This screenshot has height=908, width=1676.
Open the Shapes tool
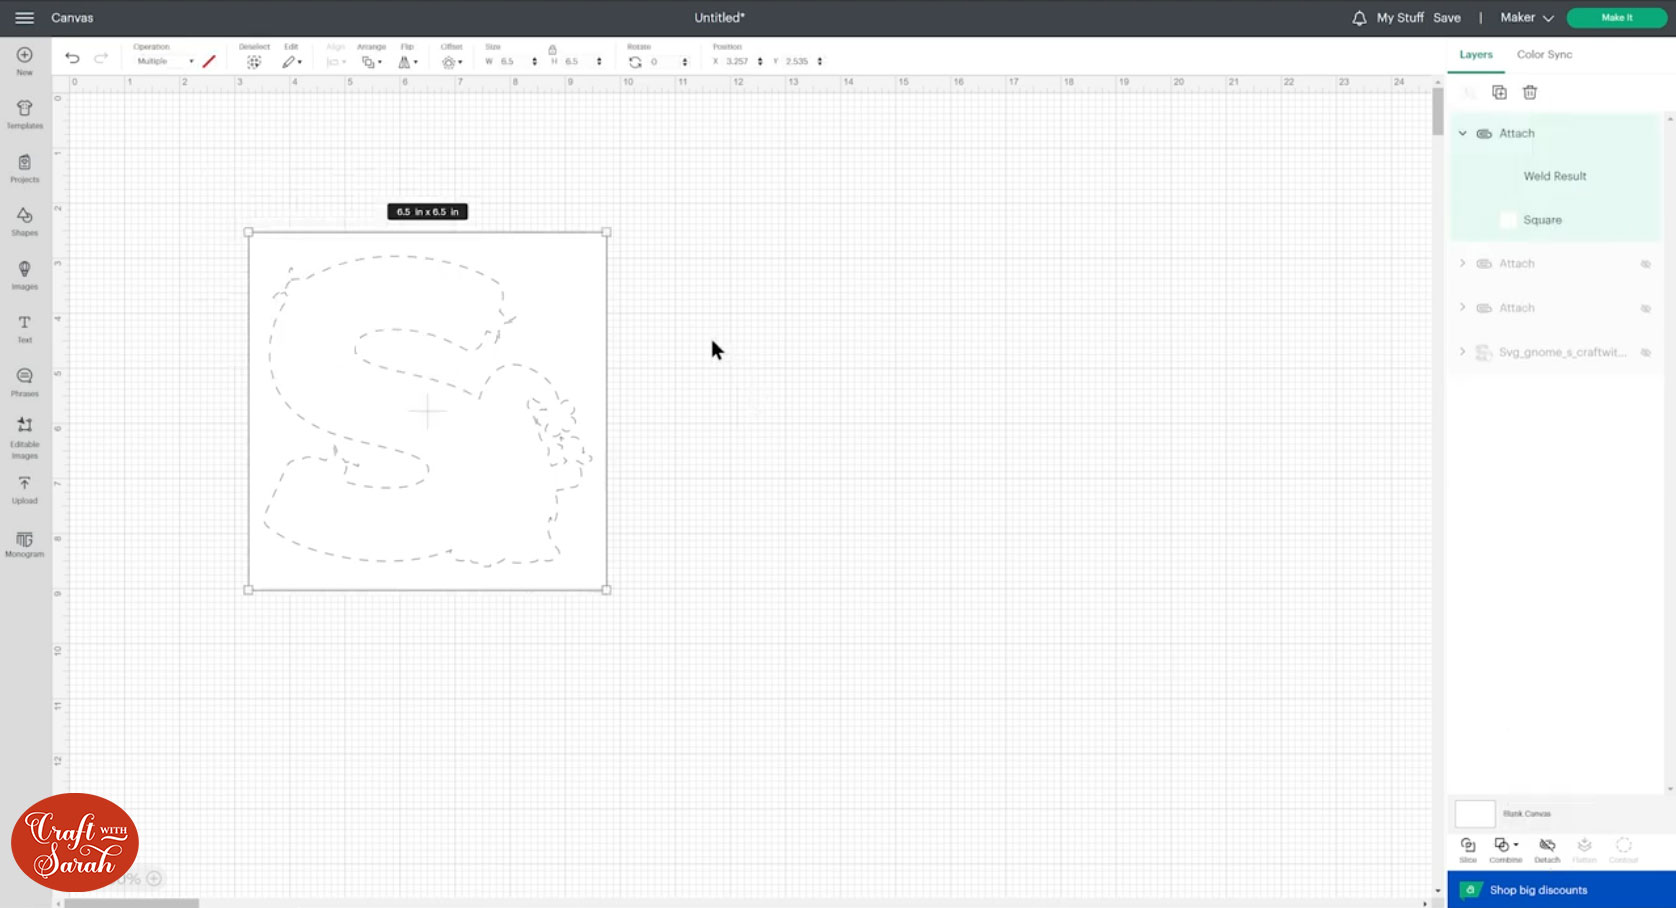(x=25, y=221)
